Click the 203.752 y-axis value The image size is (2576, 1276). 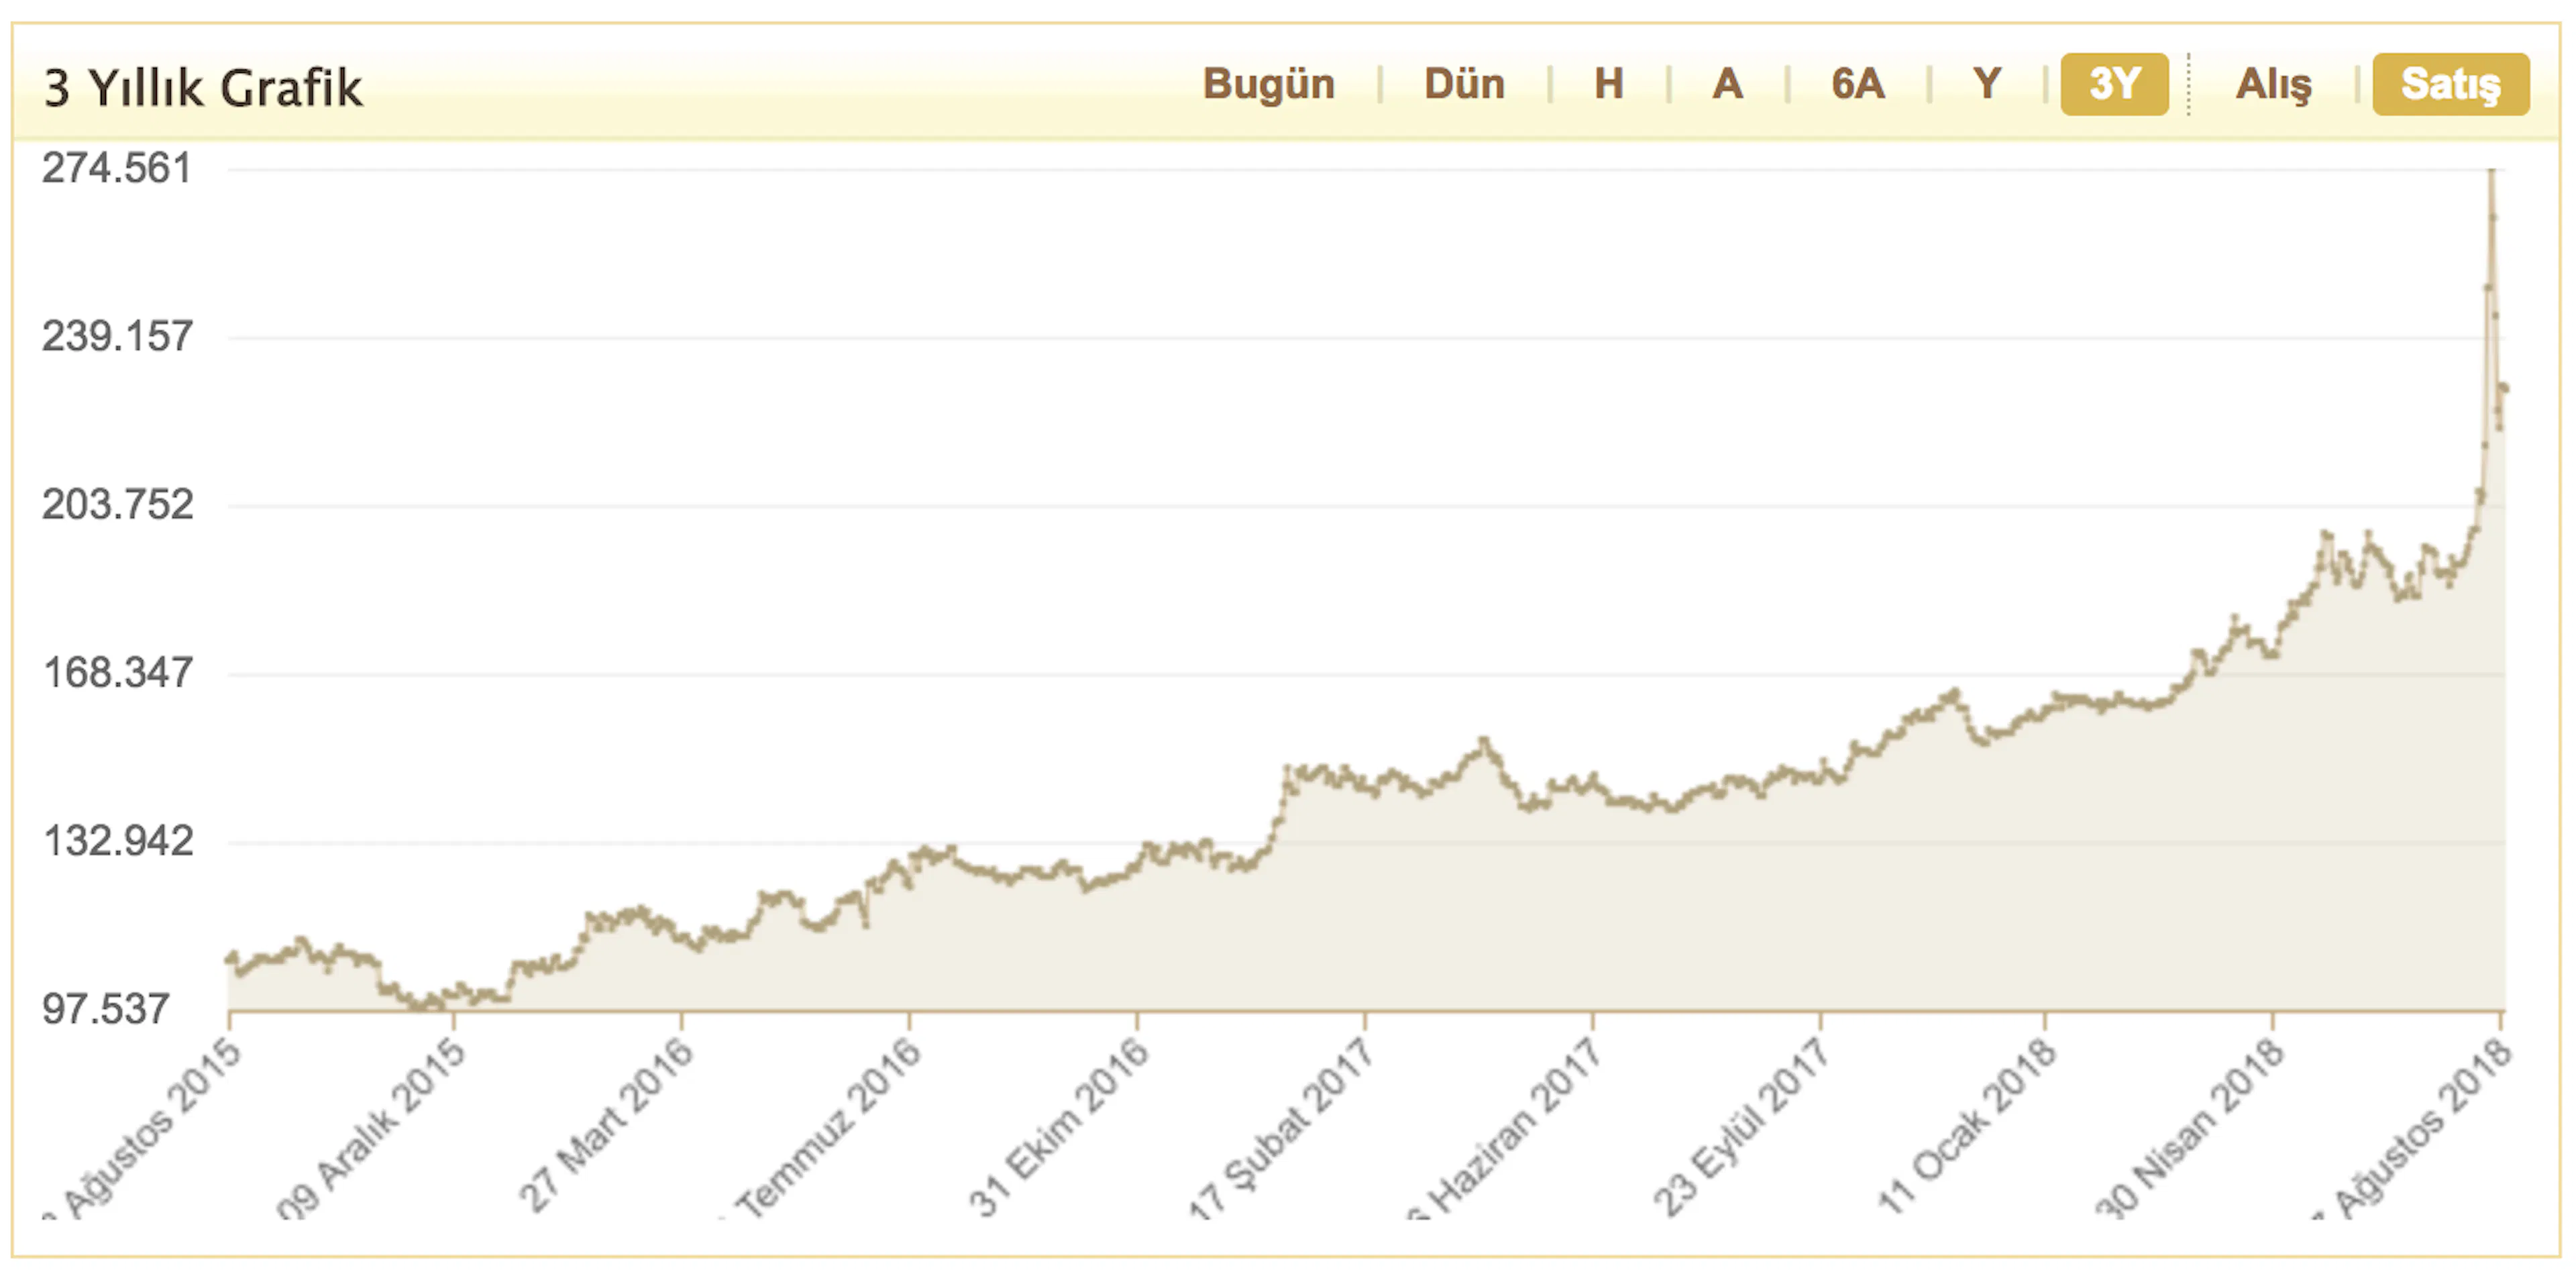click(117, 504)
